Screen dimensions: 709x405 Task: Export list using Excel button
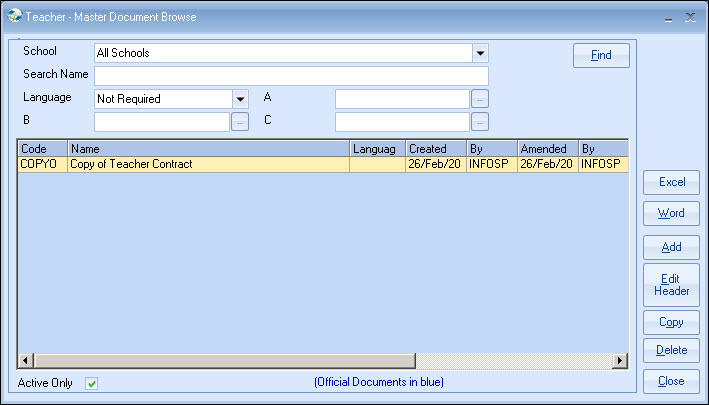[671, 182]
